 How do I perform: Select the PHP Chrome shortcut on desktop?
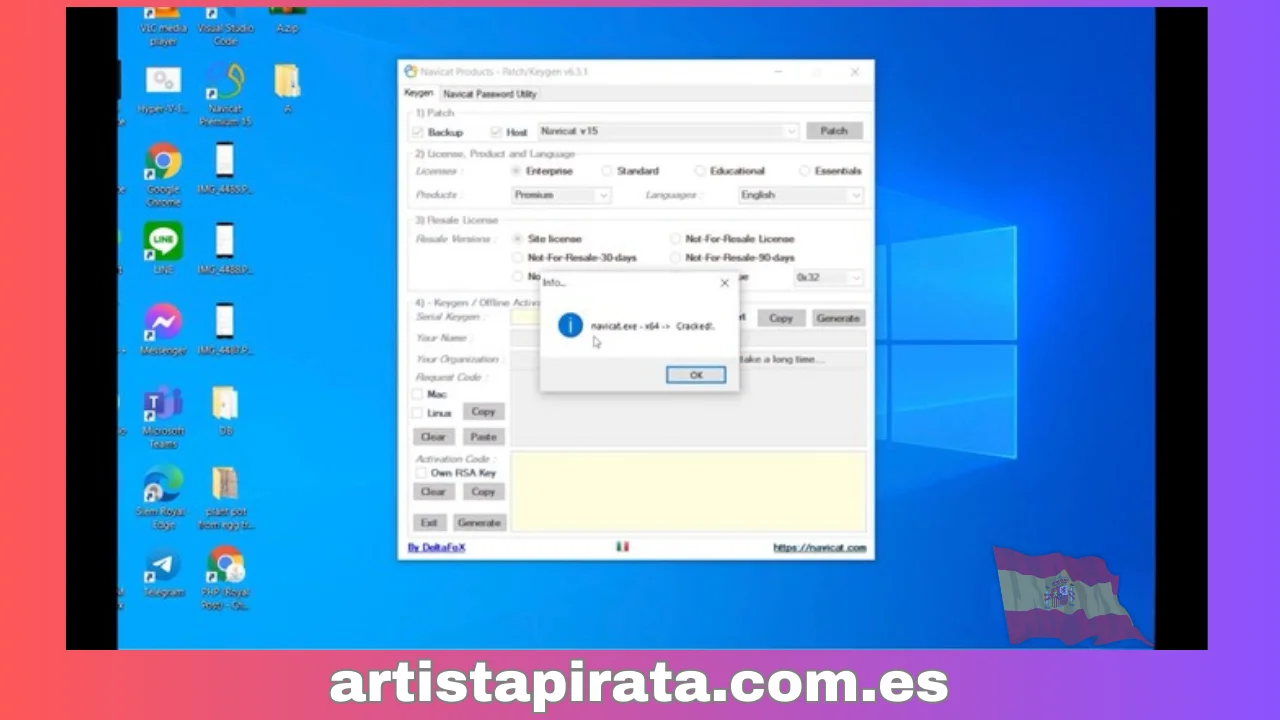pos(225,579)
